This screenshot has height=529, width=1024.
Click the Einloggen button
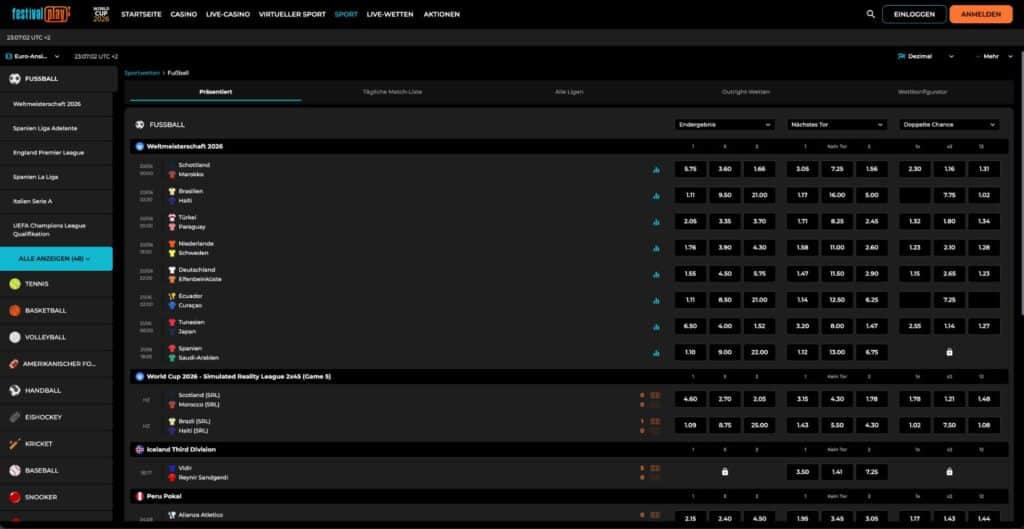[914, 14]
